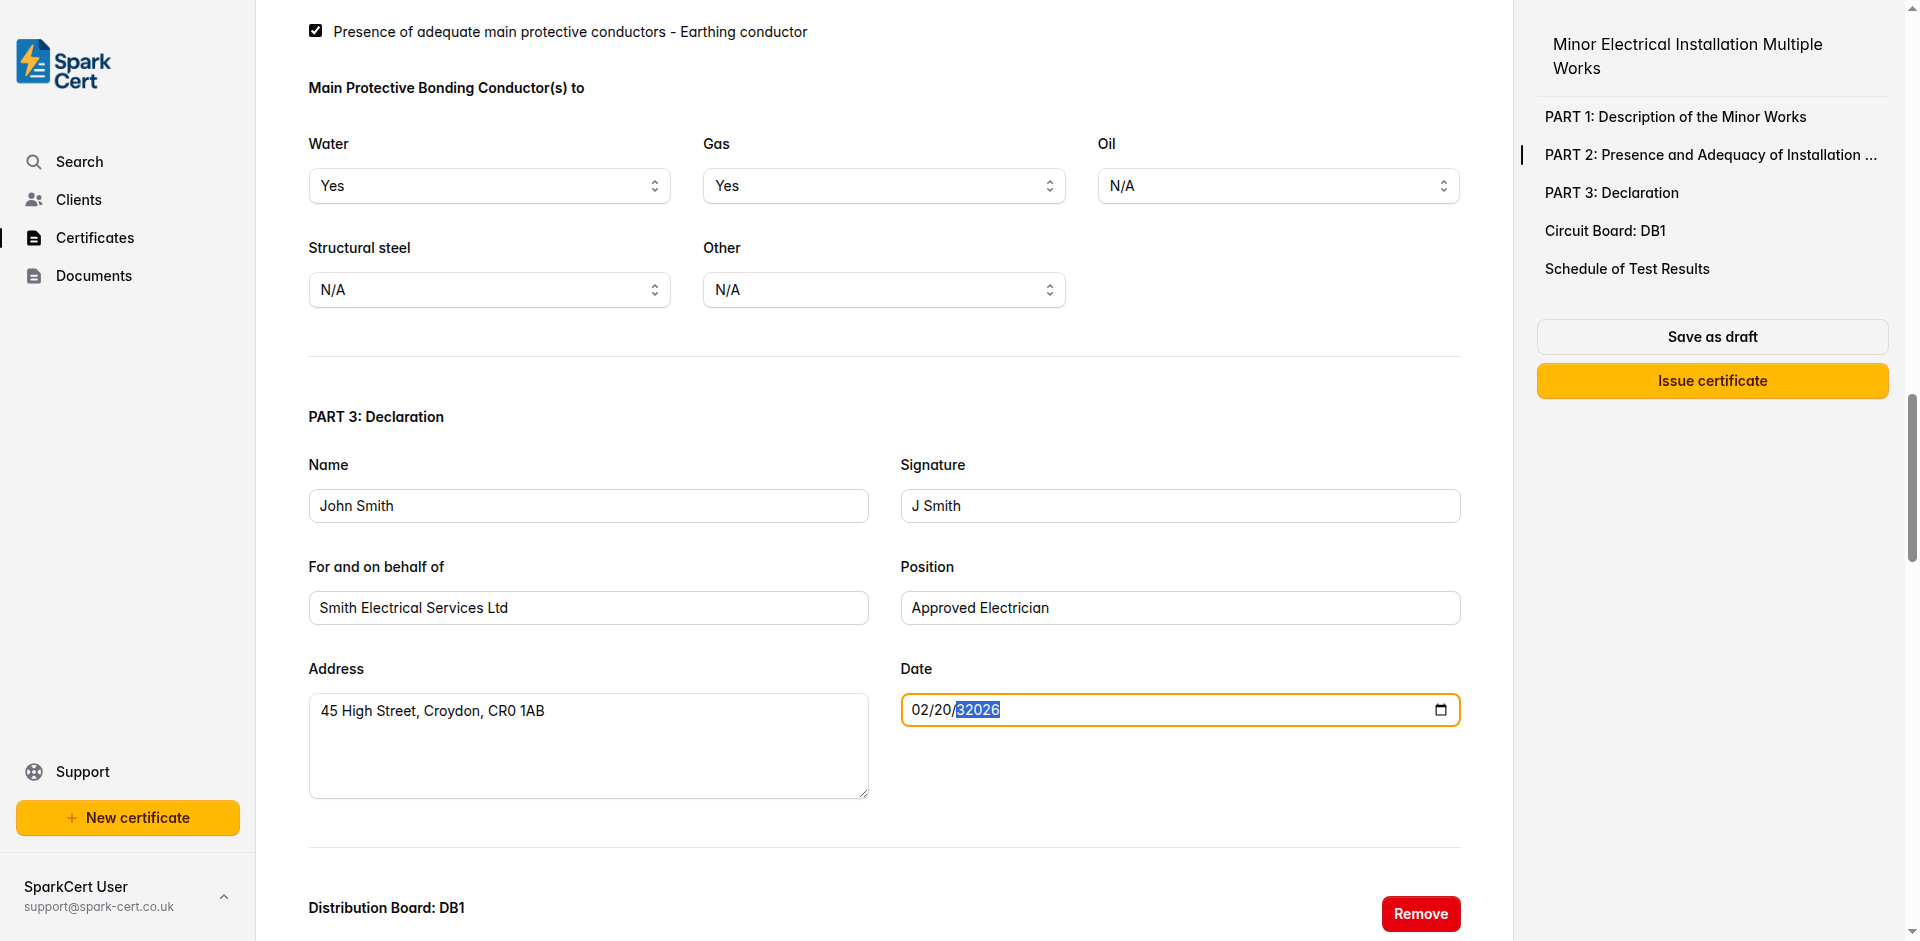Open the calendar picker in Date field
The width and height of the screenshot is (1920, 941).
pyautogui.click(x=1441, y=710)
